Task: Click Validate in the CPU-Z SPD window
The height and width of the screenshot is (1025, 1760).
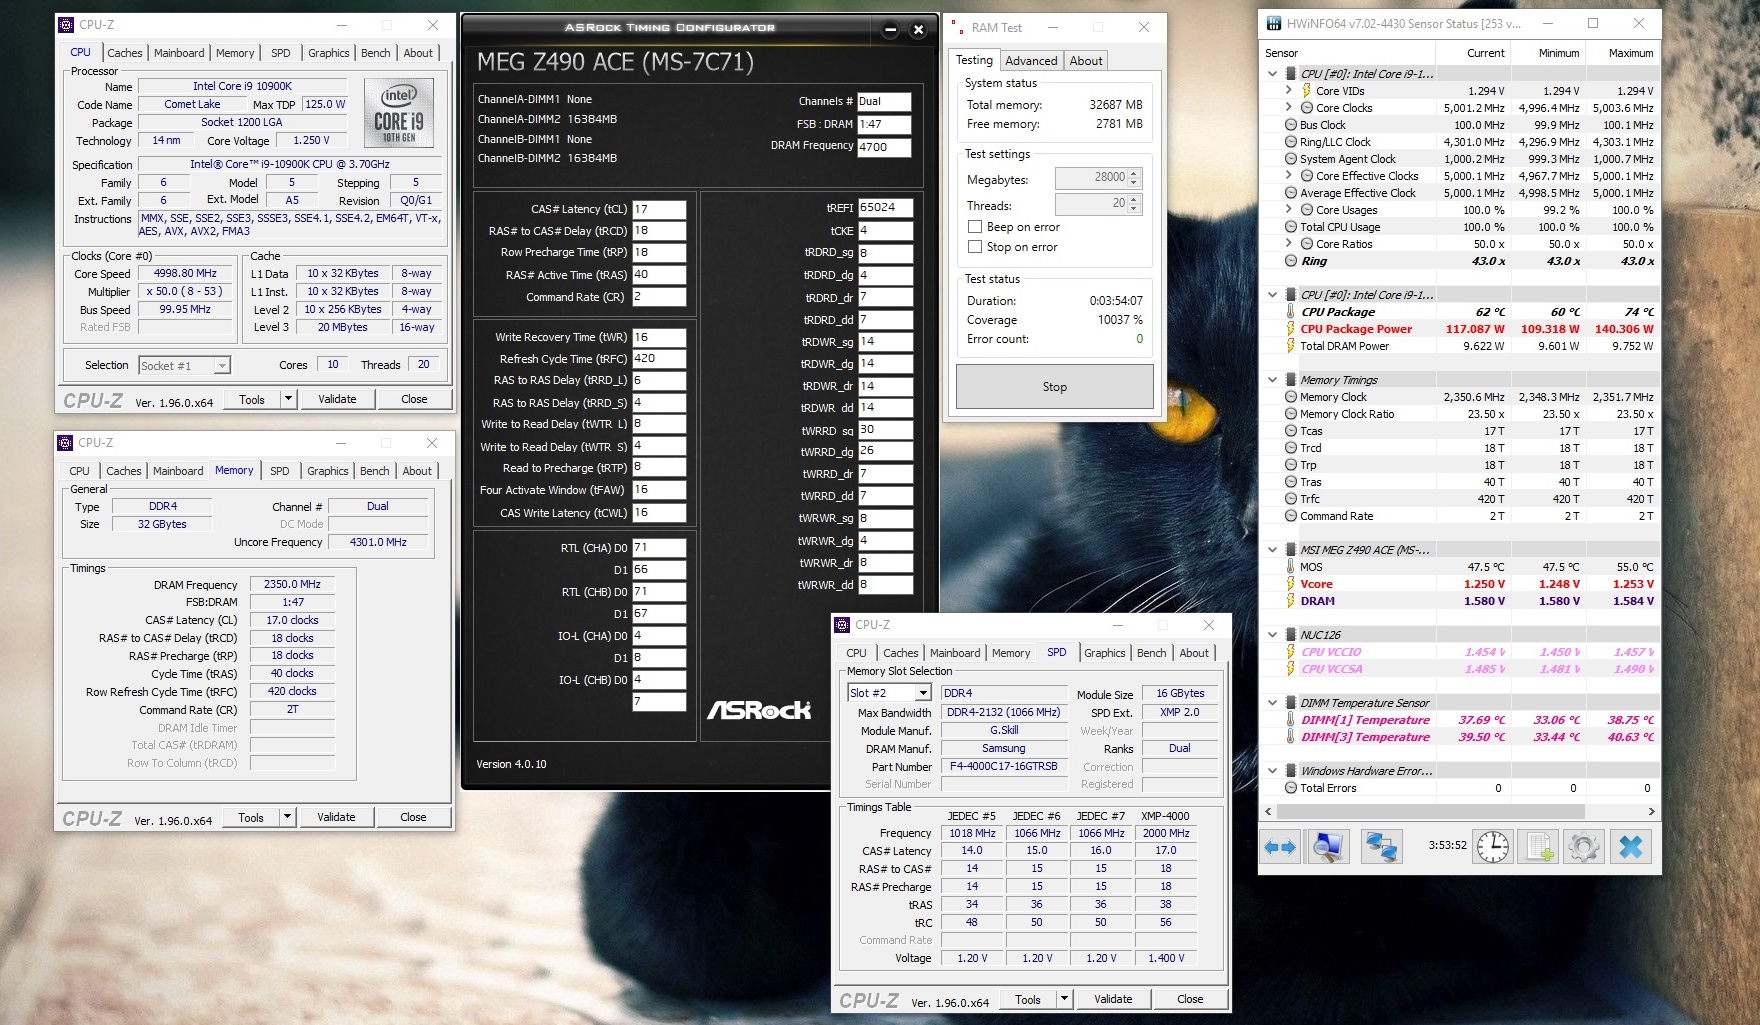Action: click(1113, 999)
